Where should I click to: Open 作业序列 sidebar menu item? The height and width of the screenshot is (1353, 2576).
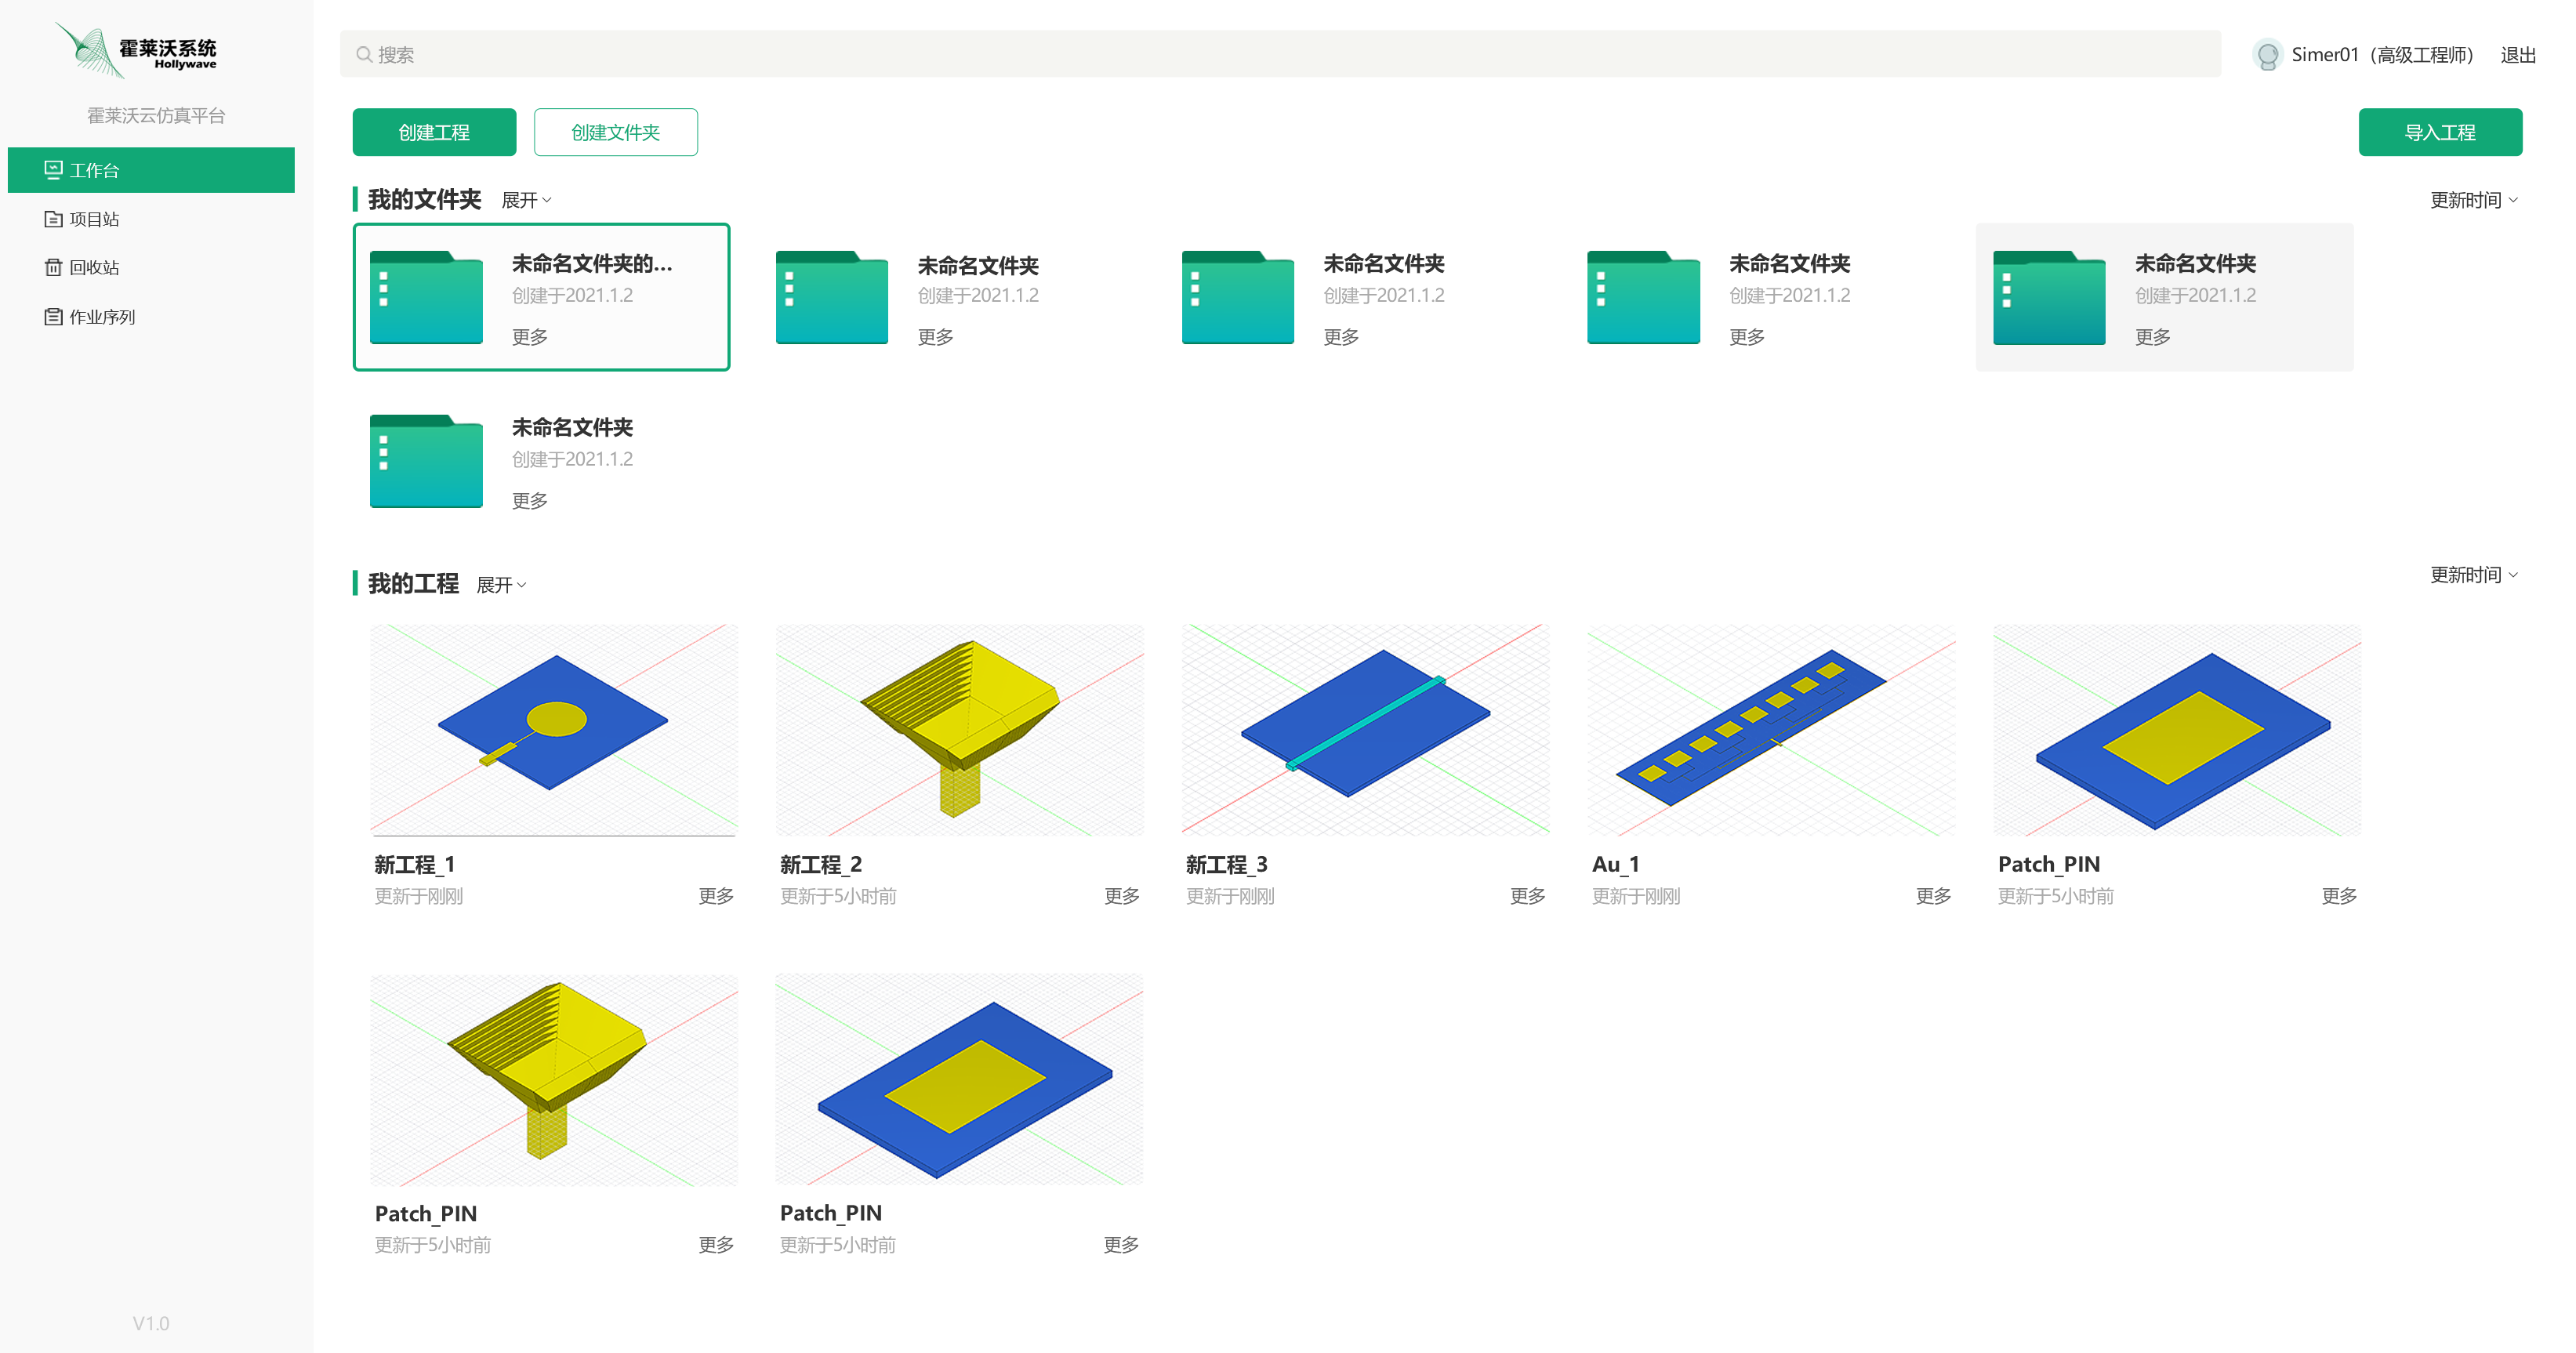[101, 317]
